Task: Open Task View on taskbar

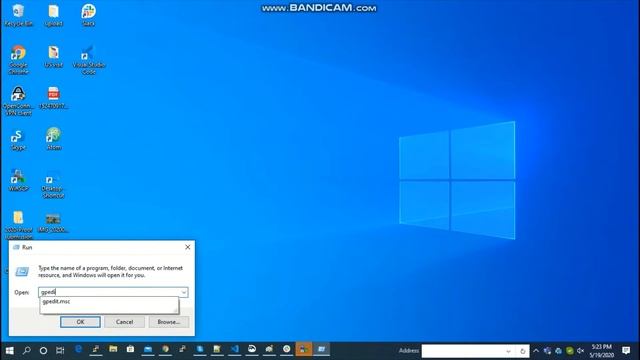Action: pos(60,350)
